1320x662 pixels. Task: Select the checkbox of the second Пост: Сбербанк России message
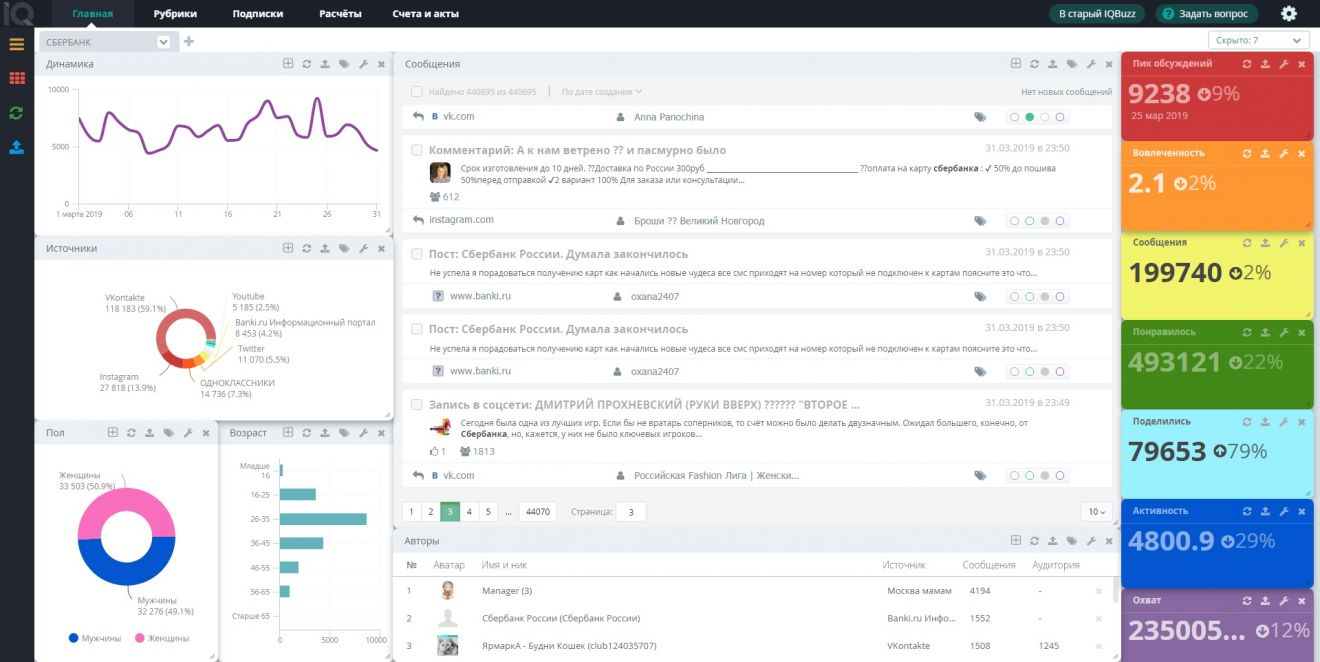[x=417, y=329]
